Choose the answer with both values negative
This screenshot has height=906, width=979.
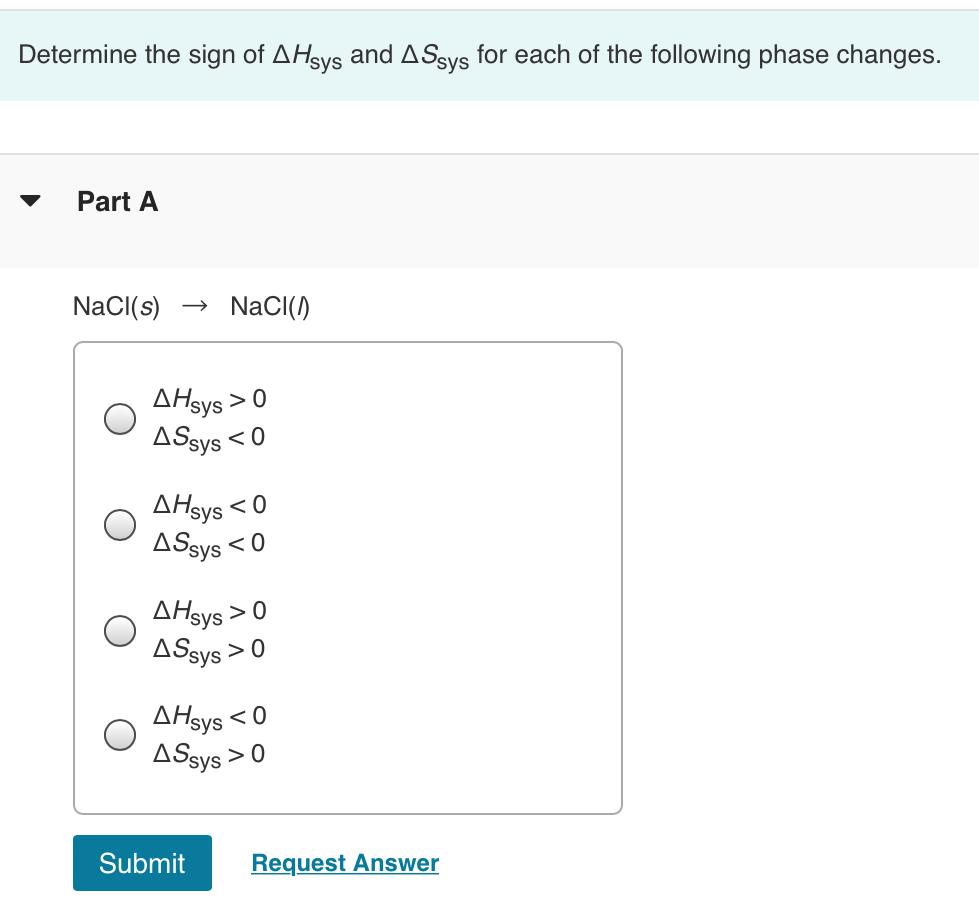tap(119, 522)
